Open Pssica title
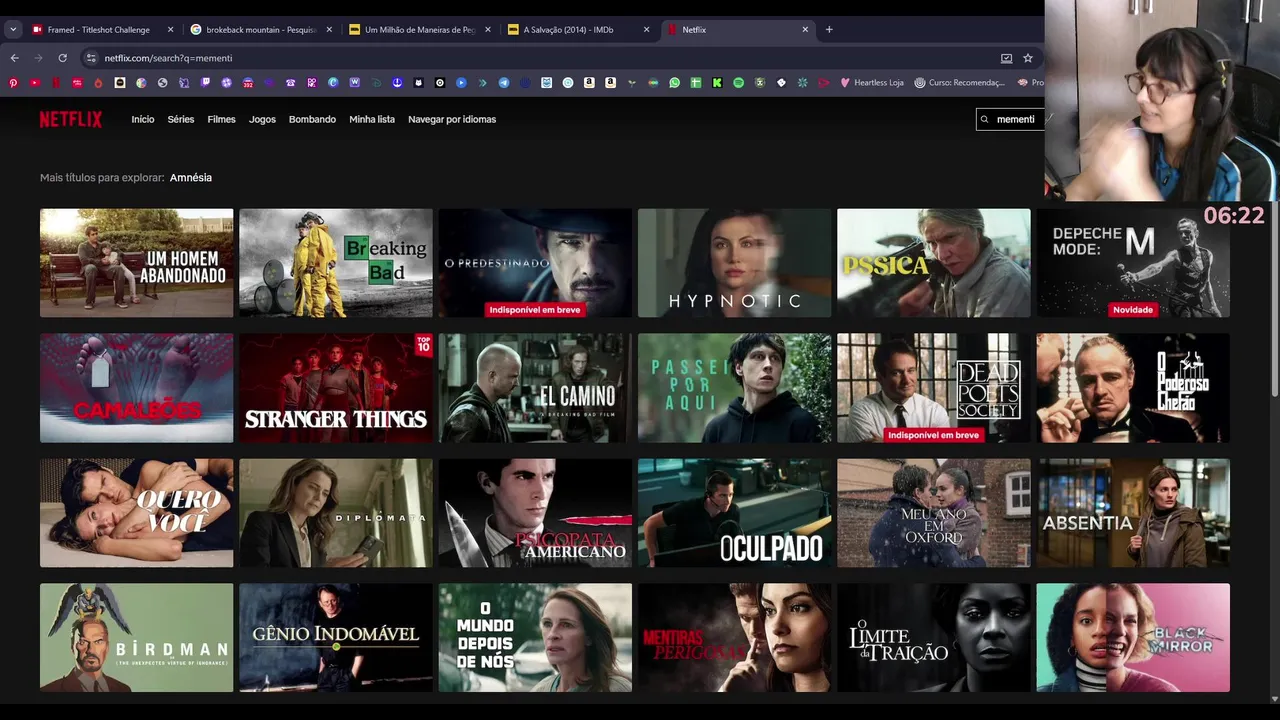Image resolution: width=1280 pixels, height=720 pixels. (933, 263)
